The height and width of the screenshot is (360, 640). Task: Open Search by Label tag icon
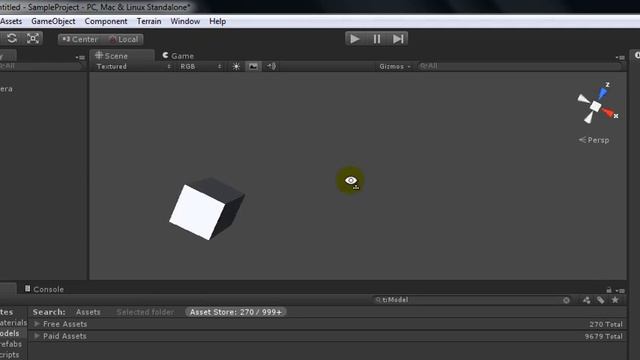coord(600,300)
